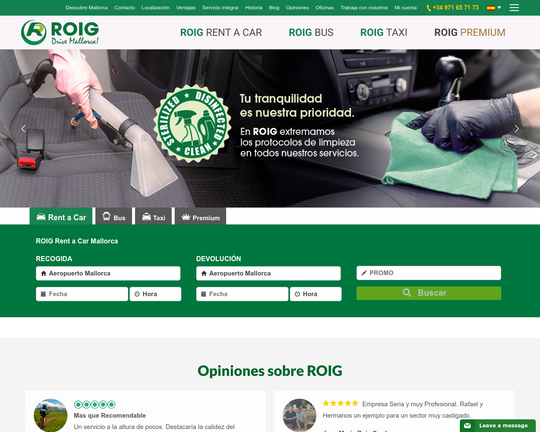The width and height of the screenshot is (540, 432).
Task: Open Servicio integral page
Action: 220,8
